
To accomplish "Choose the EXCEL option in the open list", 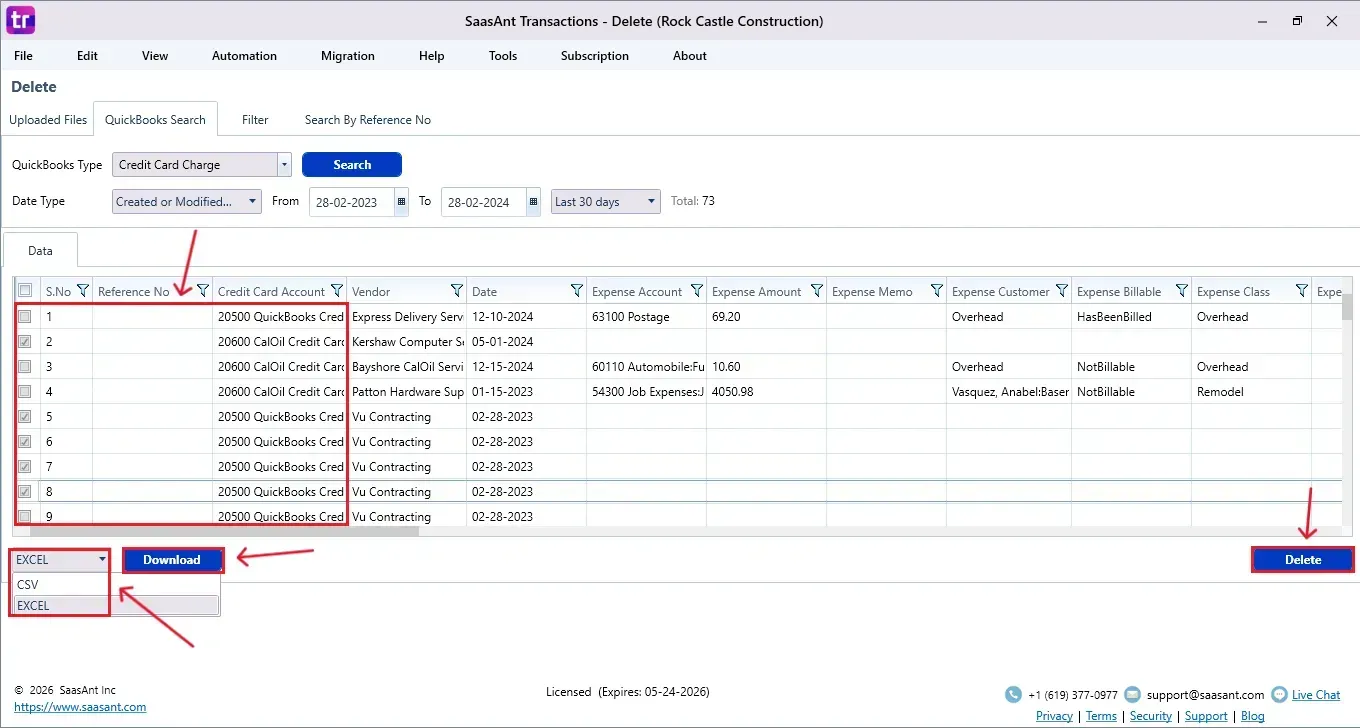I will [115, 605].
